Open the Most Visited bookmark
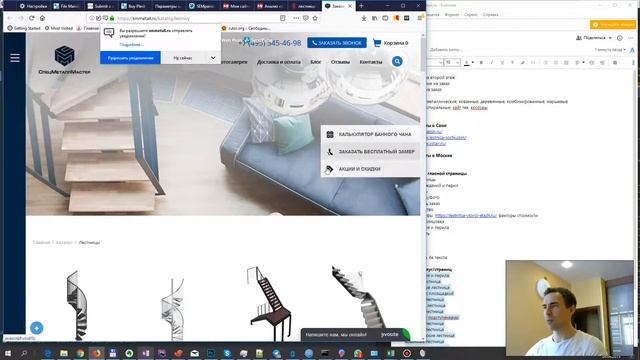The height and width of the screenshot is (360, 640). pyautogui.click(x=58, y=28)
